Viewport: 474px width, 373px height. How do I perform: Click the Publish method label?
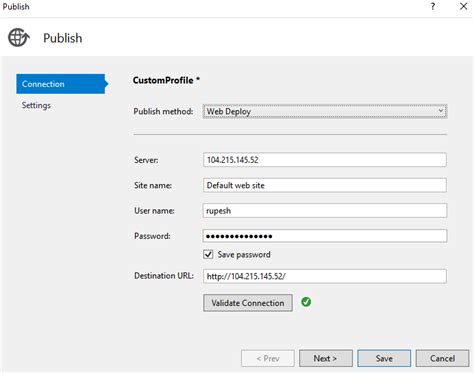(x=163, y=111)
